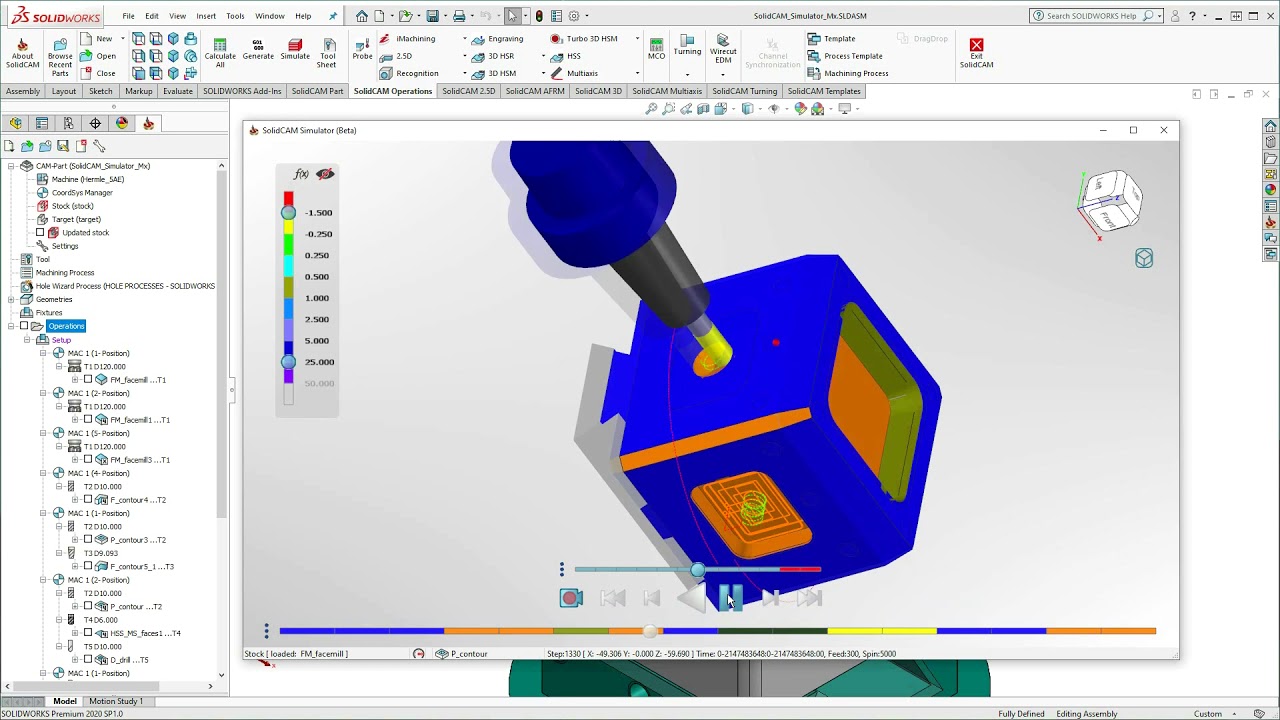The height and width of the screenshot is (720, 1280).
Task: Click the -1.500 legend slider handle
Action: (x=288, y=213)
